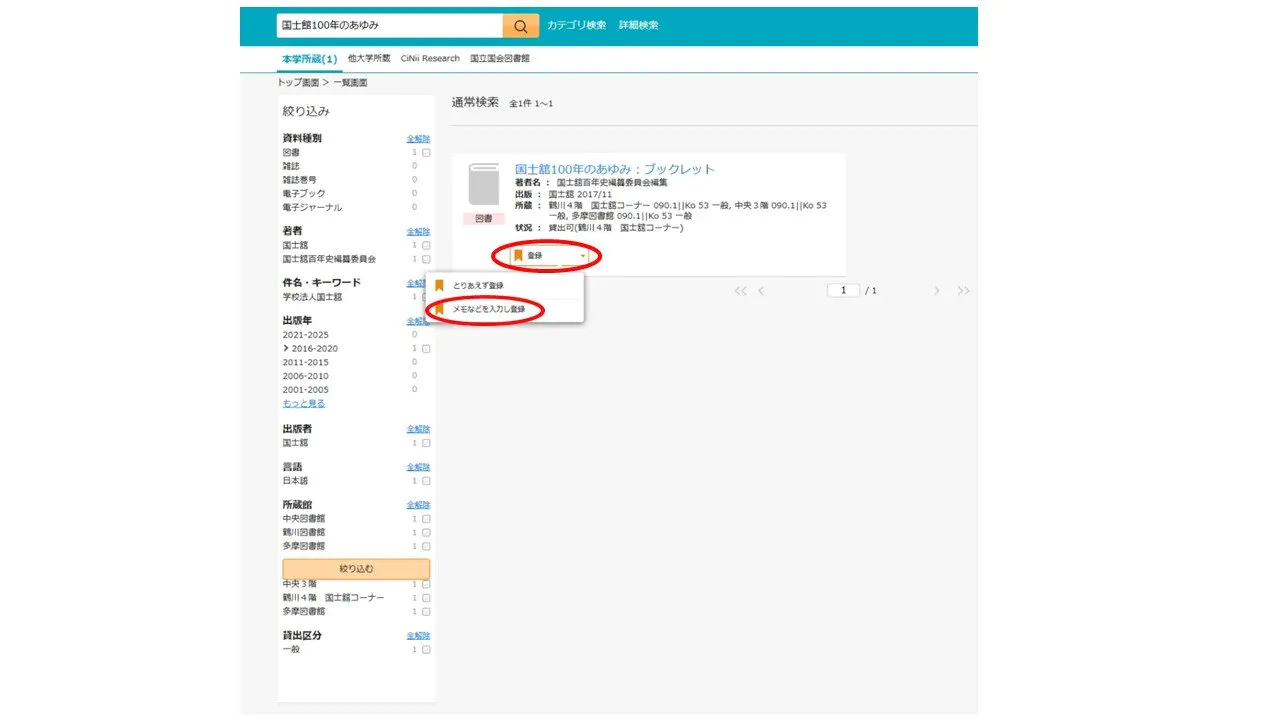The image size is (1280, 720).
Task: Jump to the last results page
Action: tap(963, 291)
